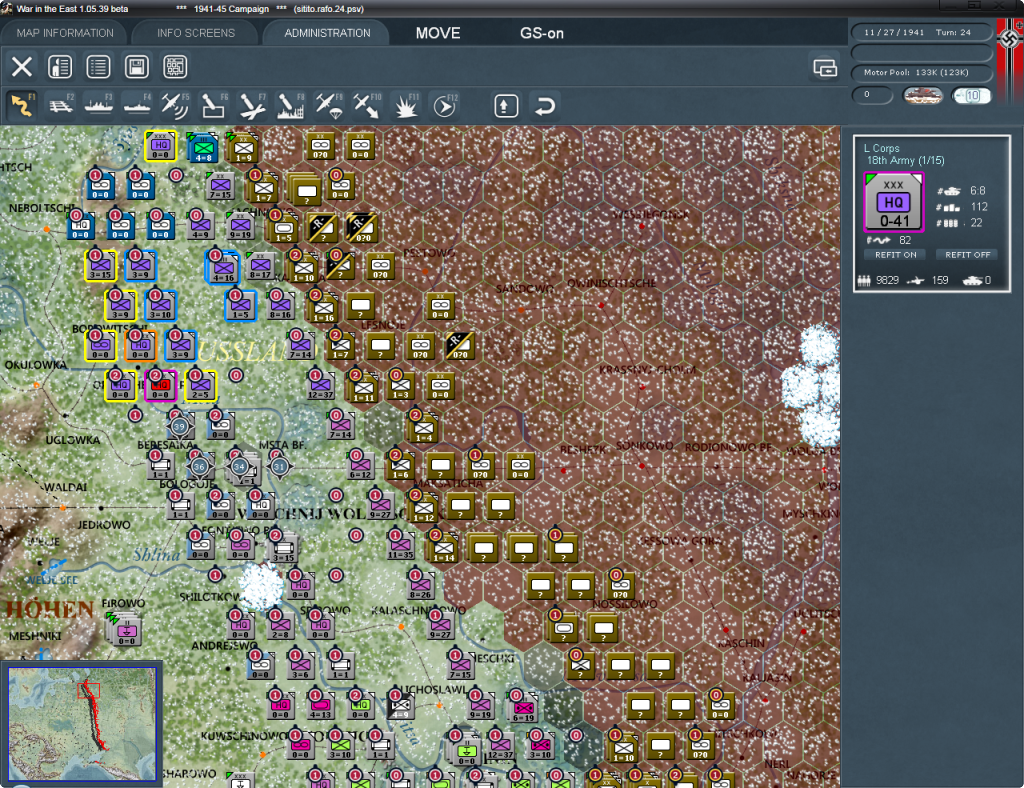Click the Motor Pool 133K (123K) readout
Screen dimensions: 1024x788
point(921,72)
